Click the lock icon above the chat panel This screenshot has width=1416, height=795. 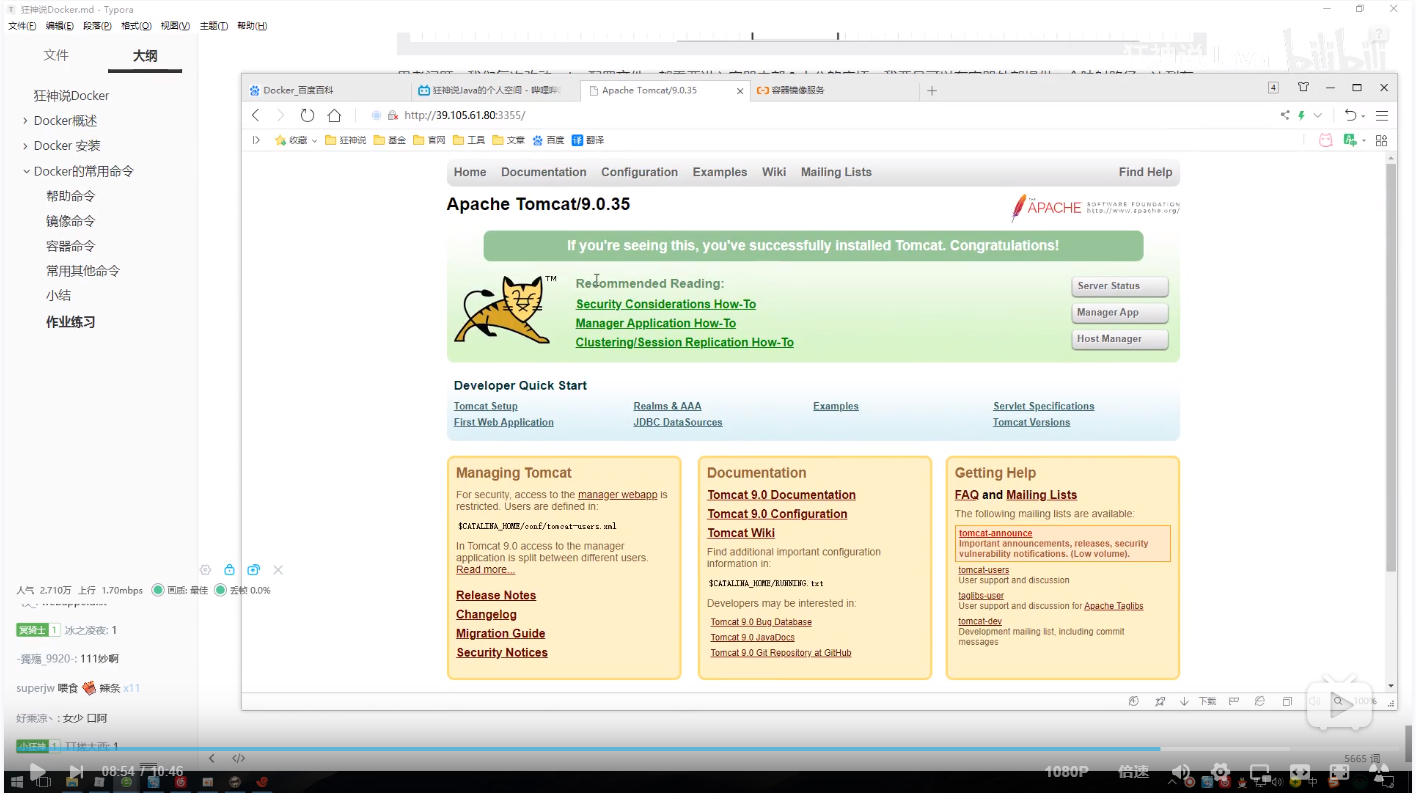[x=229, y=569]
